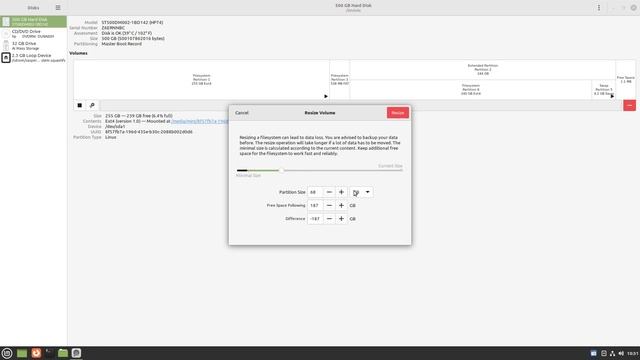Click the Partition Size value field
The image size is (640, 360).
[x=316, y=192]
